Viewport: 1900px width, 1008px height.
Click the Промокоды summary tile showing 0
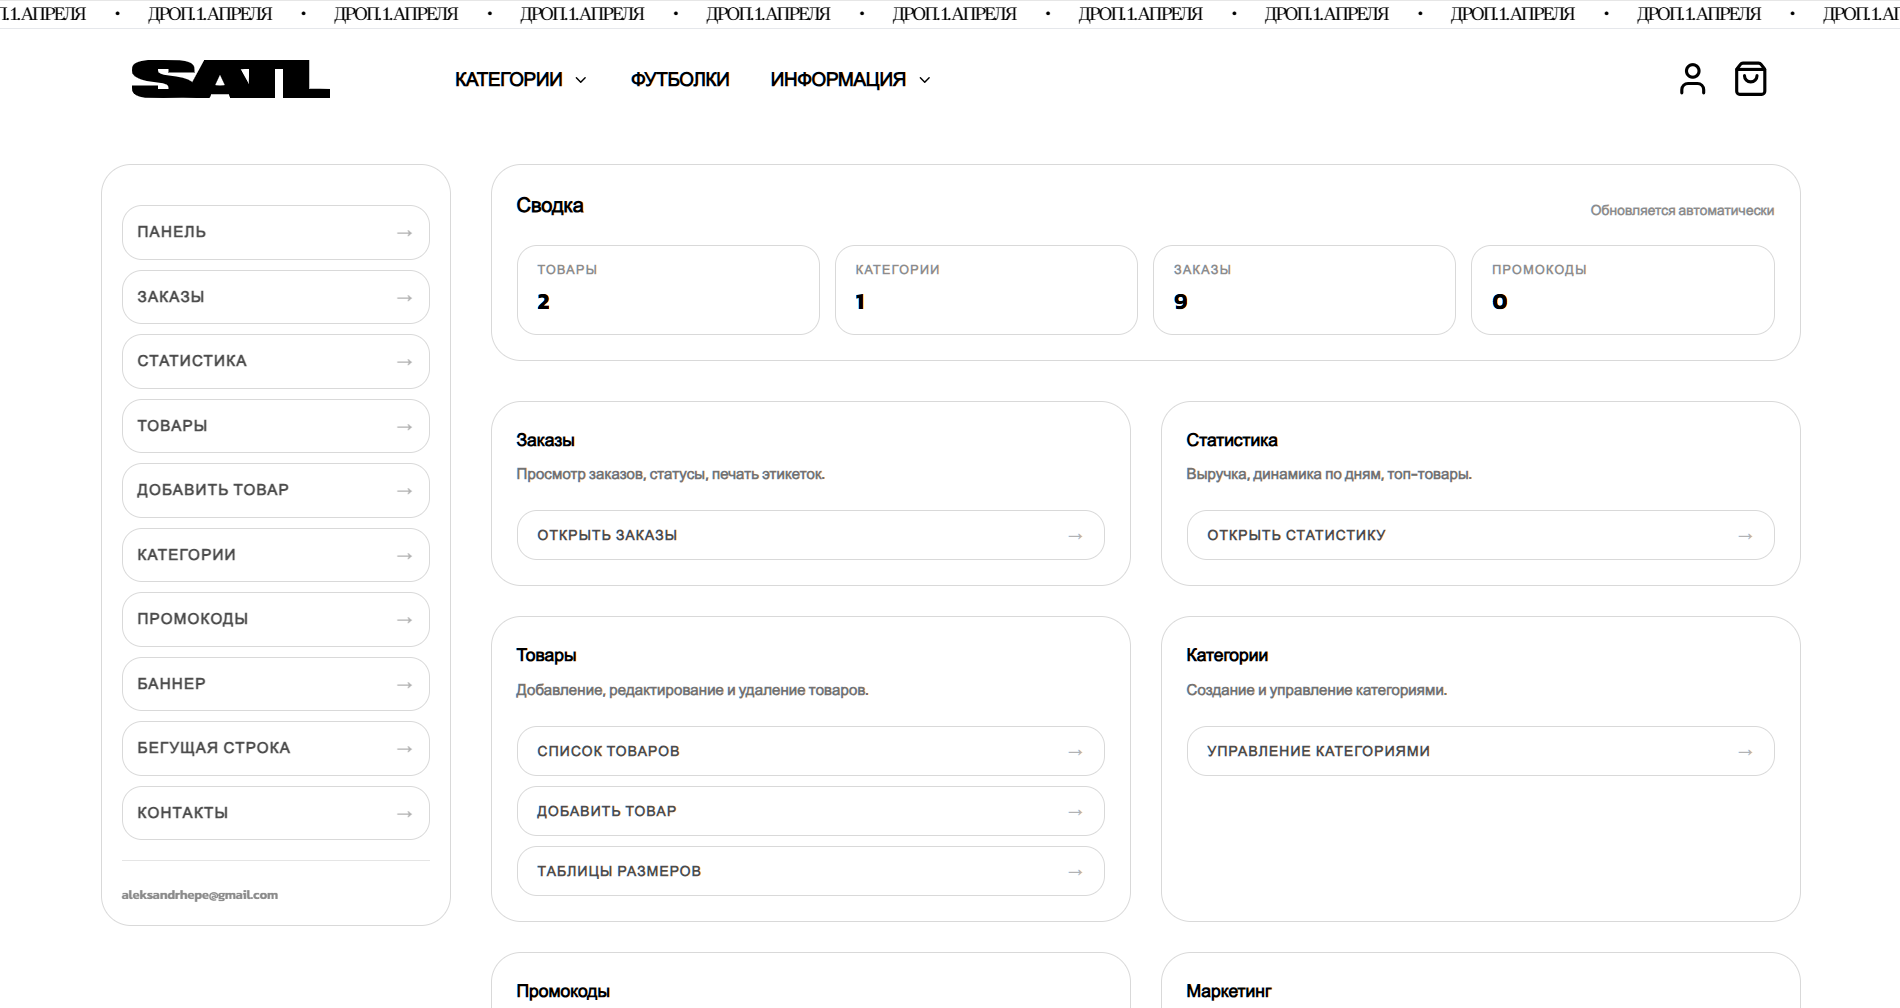[x=1623, y=290]
